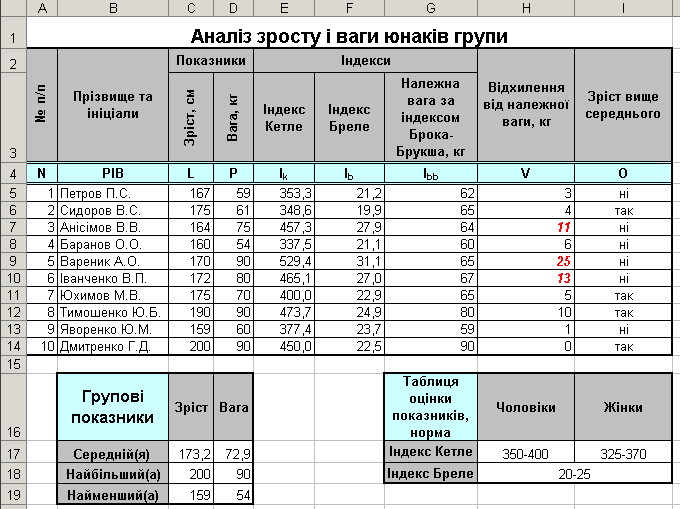680x509 pixels.
Task: Click the red deviation value 13
Action: point(526,278)
